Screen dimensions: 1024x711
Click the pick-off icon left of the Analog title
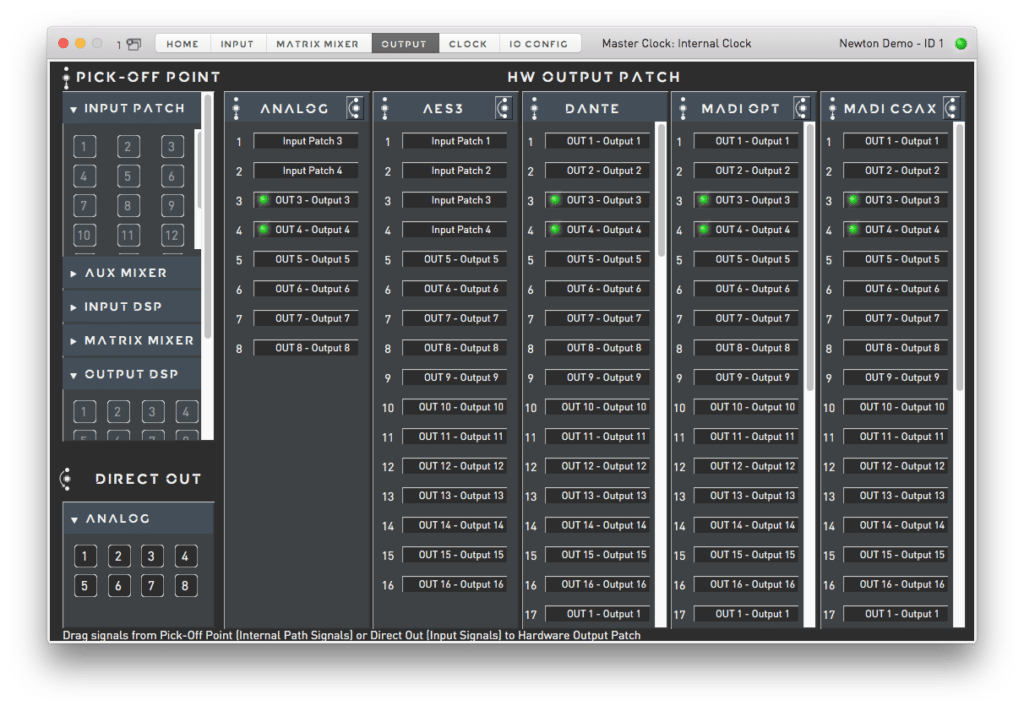pos(236,108)
